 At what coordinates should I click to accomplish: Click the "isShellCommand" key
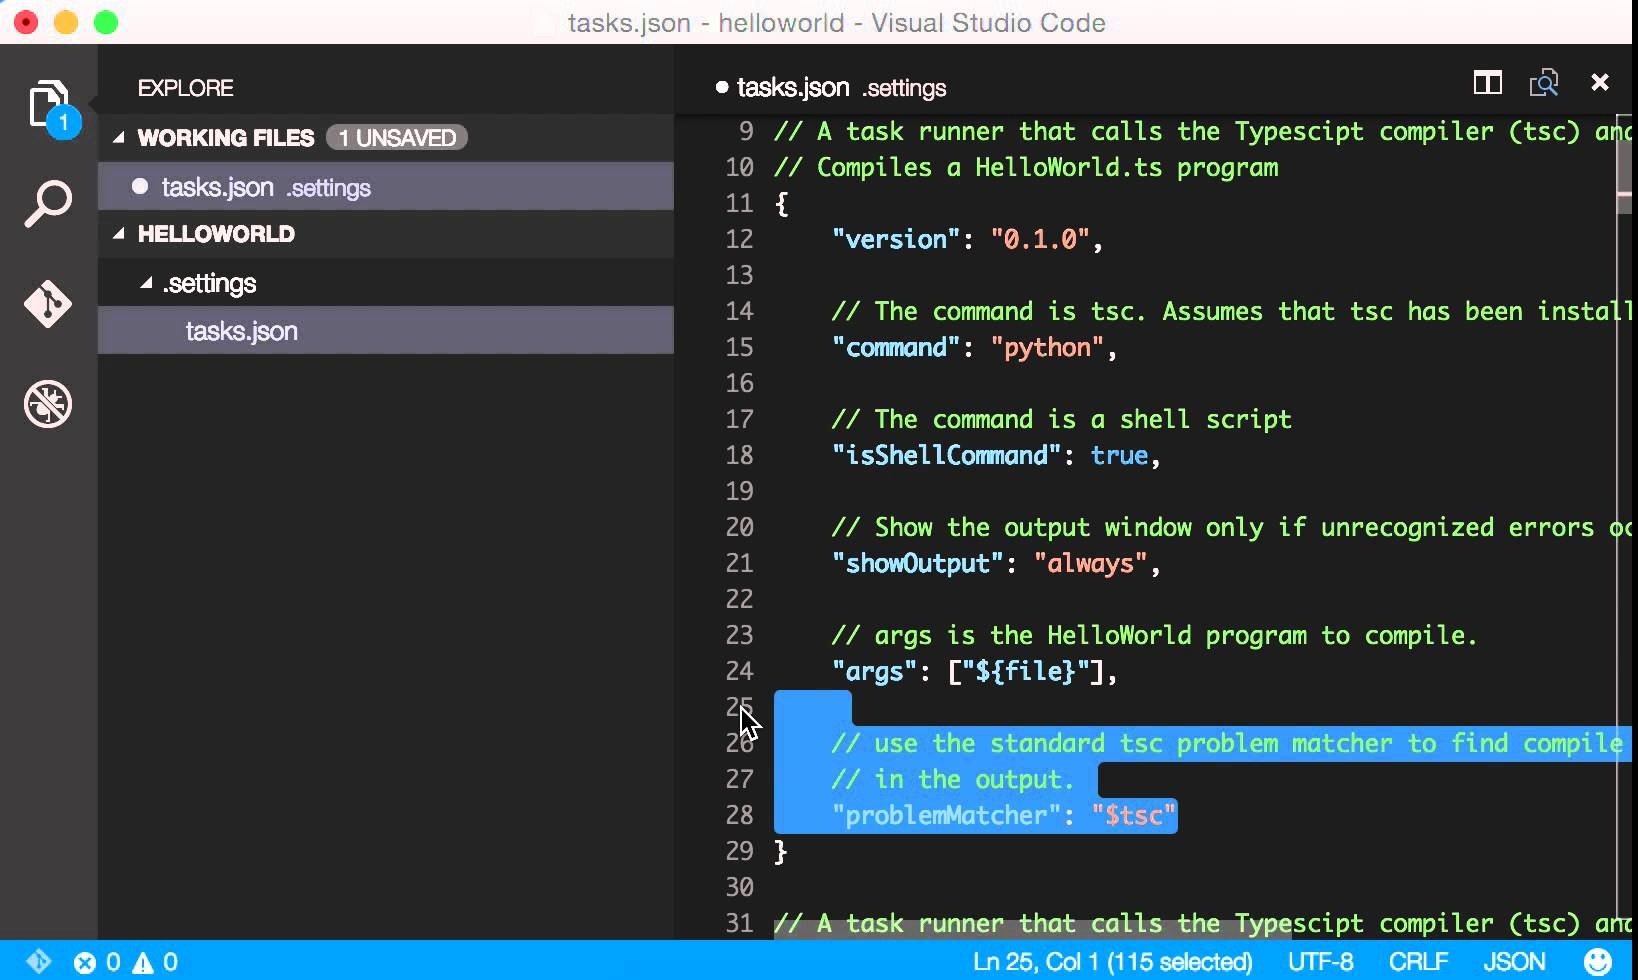point(946,455)
